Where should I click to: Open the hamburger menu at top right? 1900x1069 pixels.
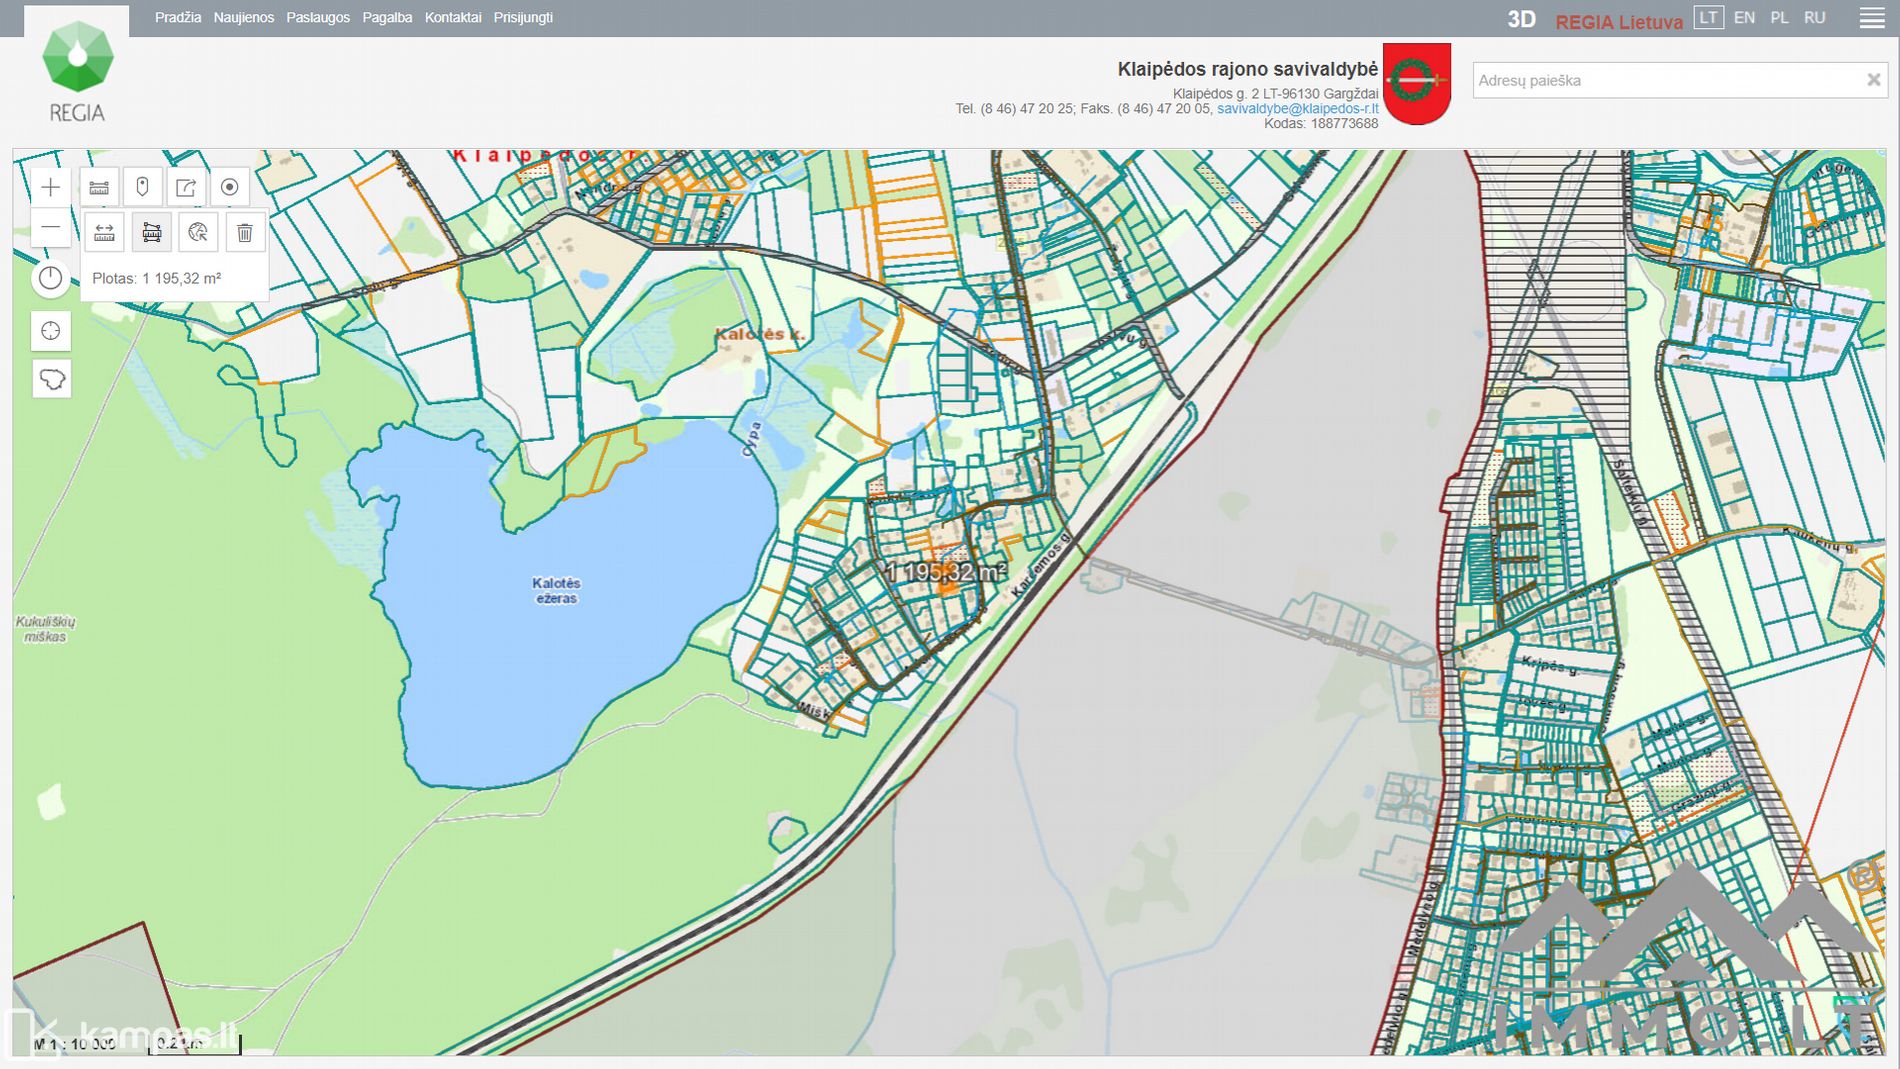pos(1872,18)
